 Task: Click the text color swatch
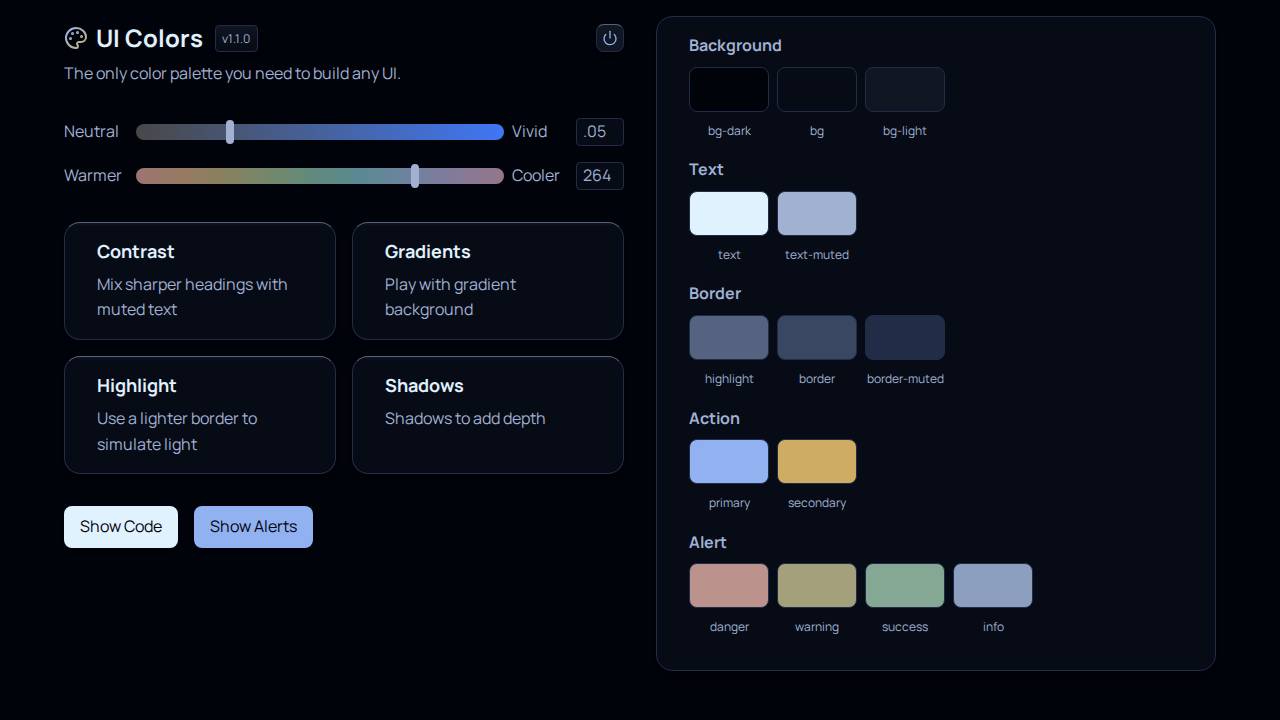pyautogui.click(x=728, y=213)
